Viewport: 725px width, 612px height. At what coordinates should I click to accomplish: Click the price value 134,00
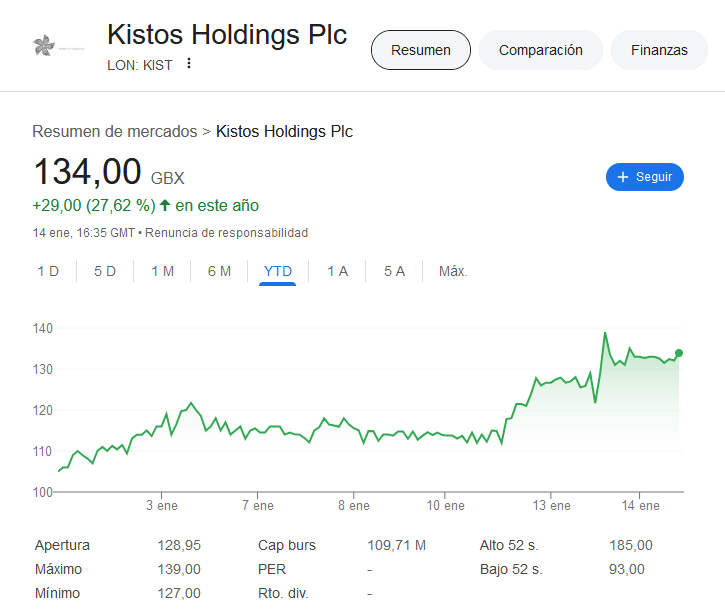tap(87, 171)
